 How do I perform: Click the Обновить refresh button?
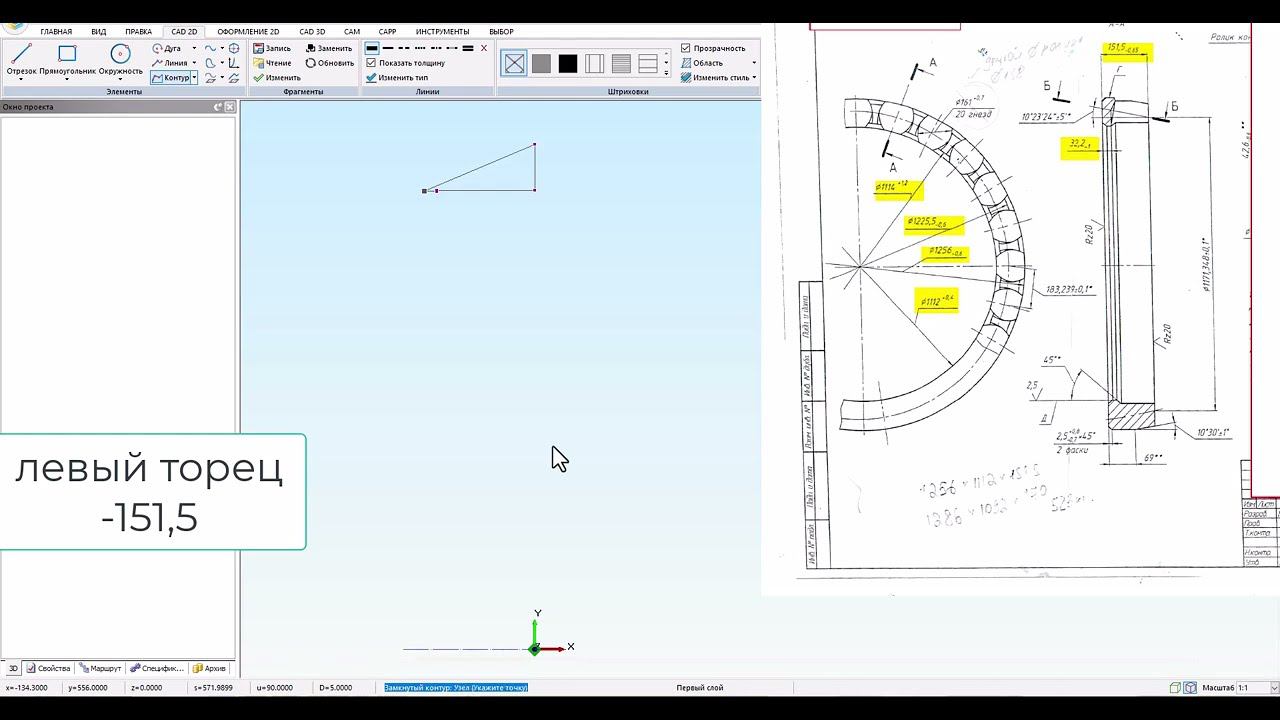click(x=330, y=63)
